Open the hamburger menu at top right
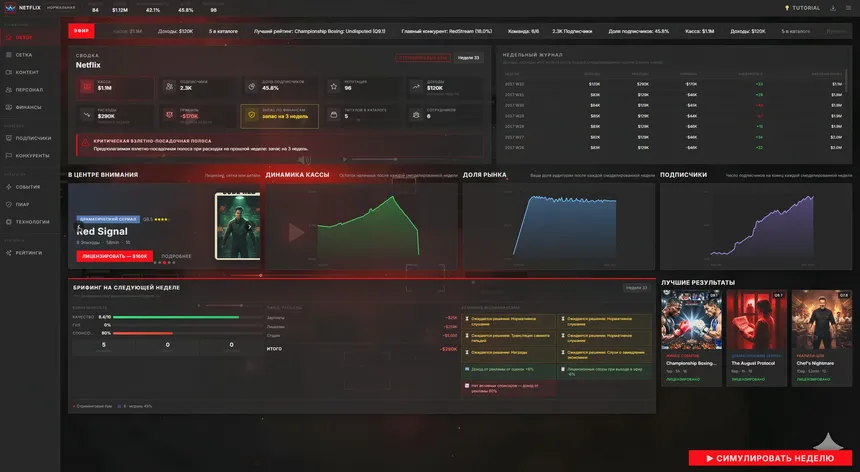 [849, 8]
